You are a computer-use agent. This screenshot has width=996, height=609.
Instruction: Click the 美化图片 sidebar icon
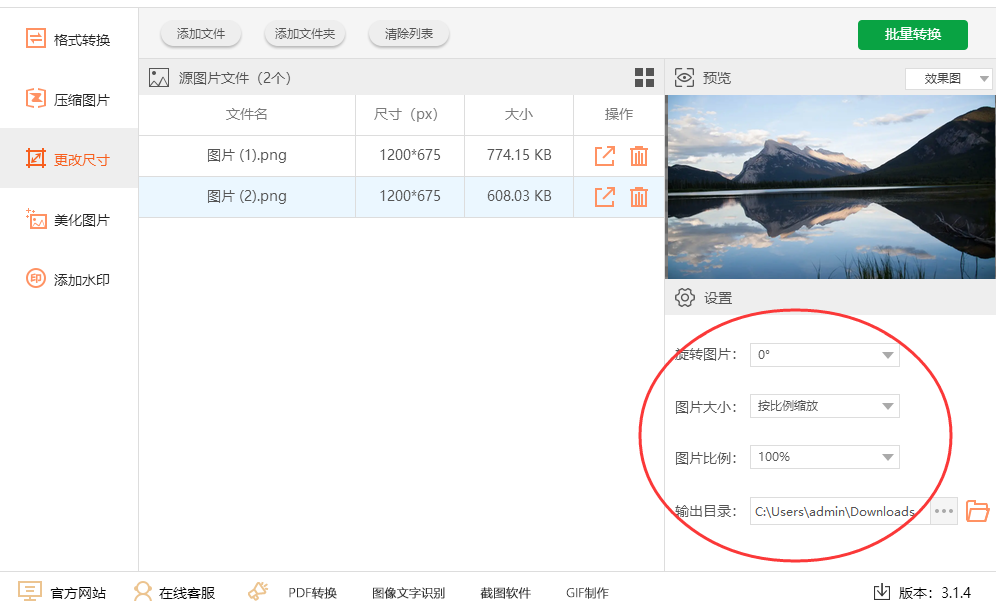(36, 218)
